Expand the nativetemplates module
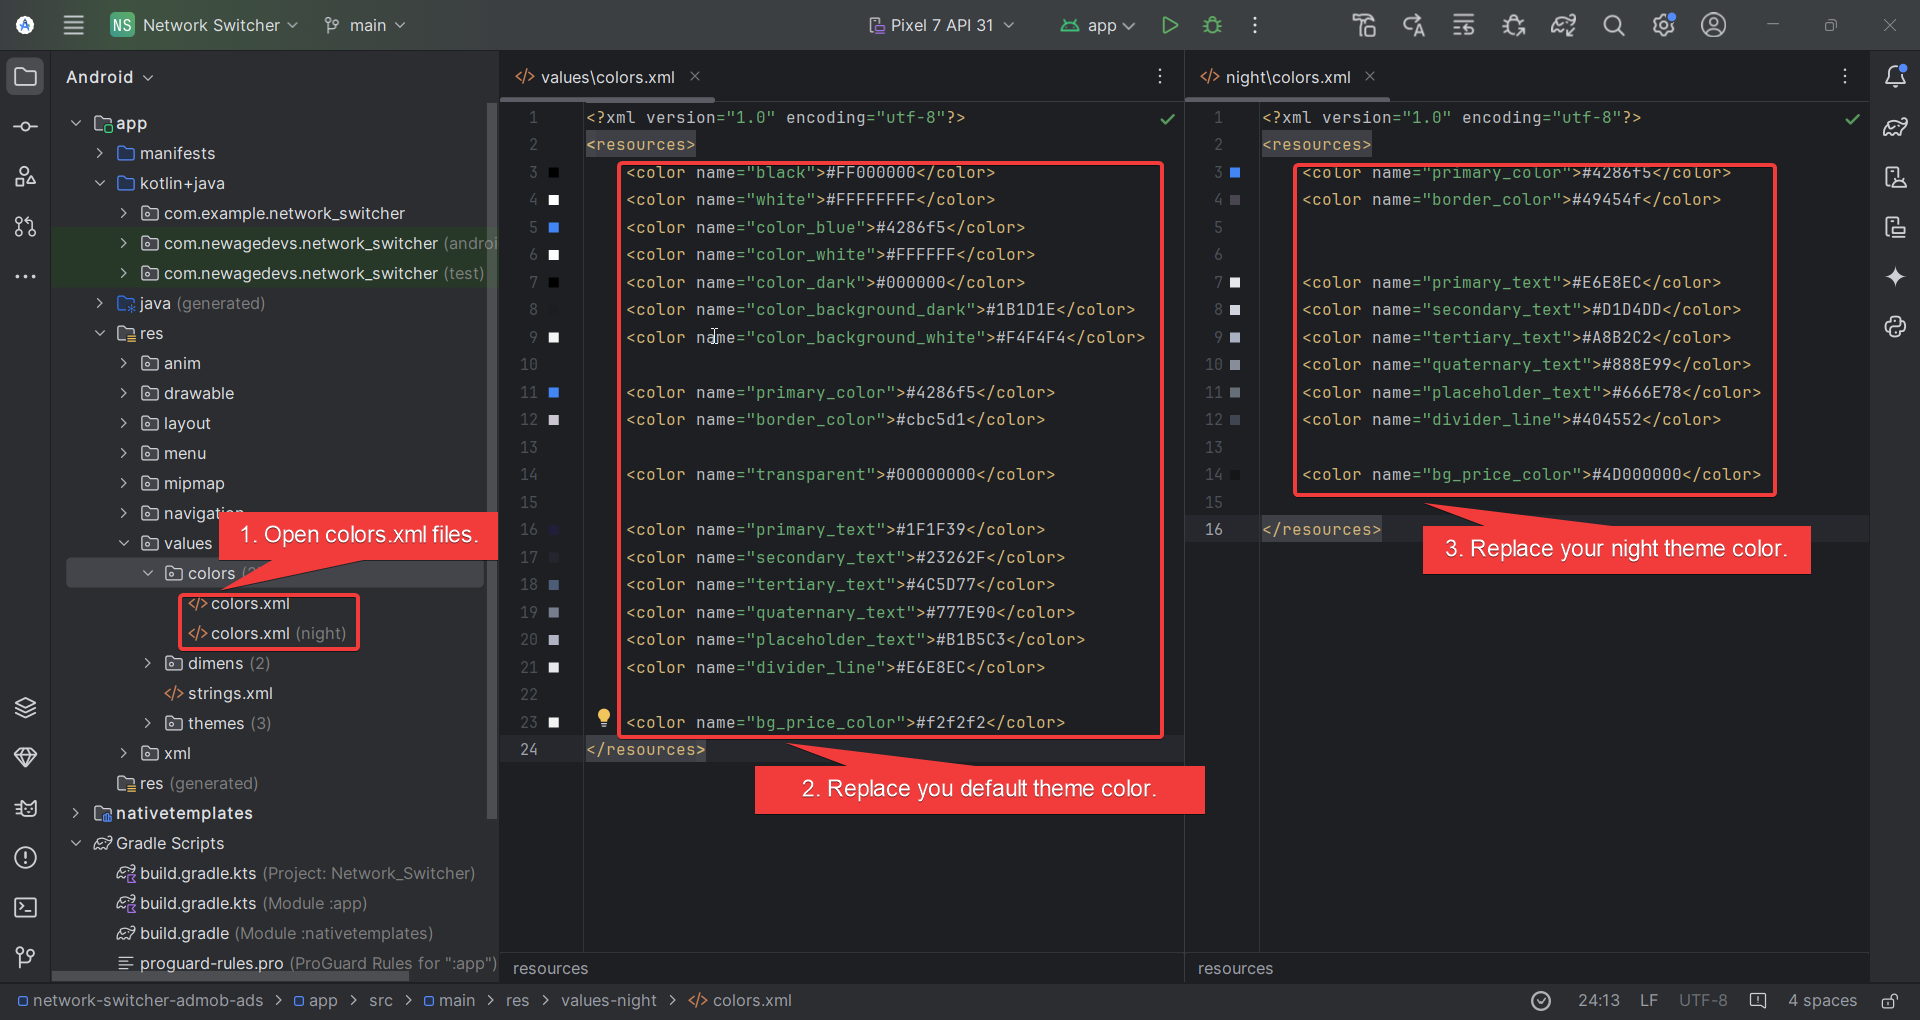1920x1020 pixels. pyautogui.click(x=76, y=813)
